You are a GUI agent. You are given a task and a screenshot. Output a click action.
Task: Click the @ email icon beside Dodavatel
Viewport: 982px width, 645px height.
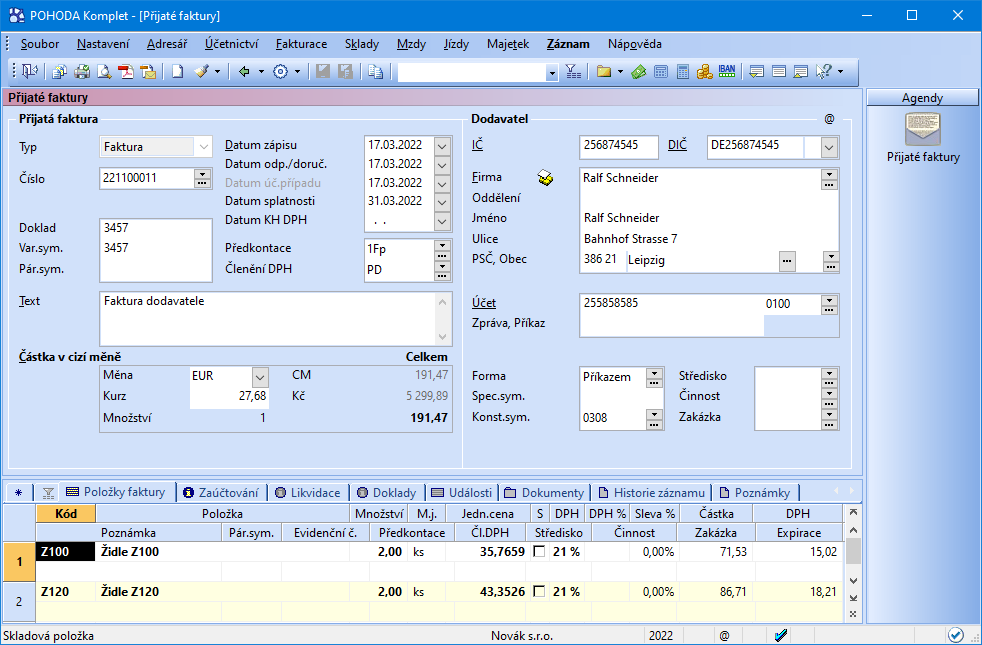829,118
